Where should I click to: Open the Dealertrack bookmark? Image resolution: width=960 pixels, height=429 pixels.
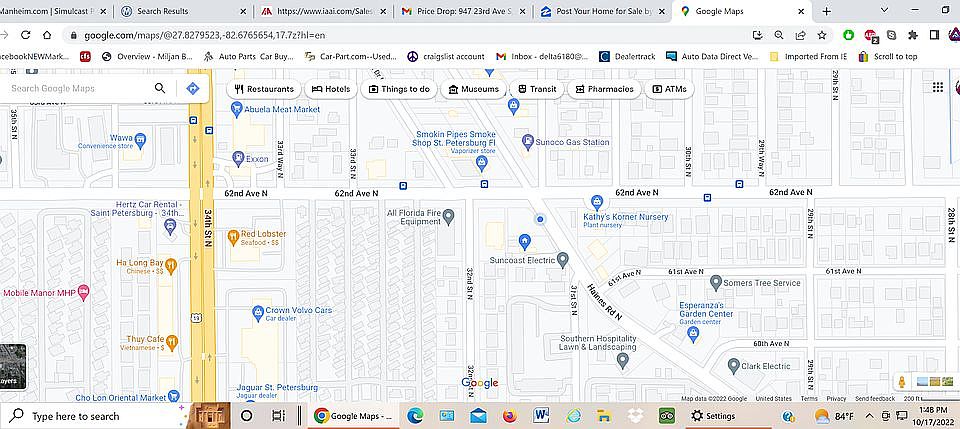pyautogui.click(x=628, y=56)
